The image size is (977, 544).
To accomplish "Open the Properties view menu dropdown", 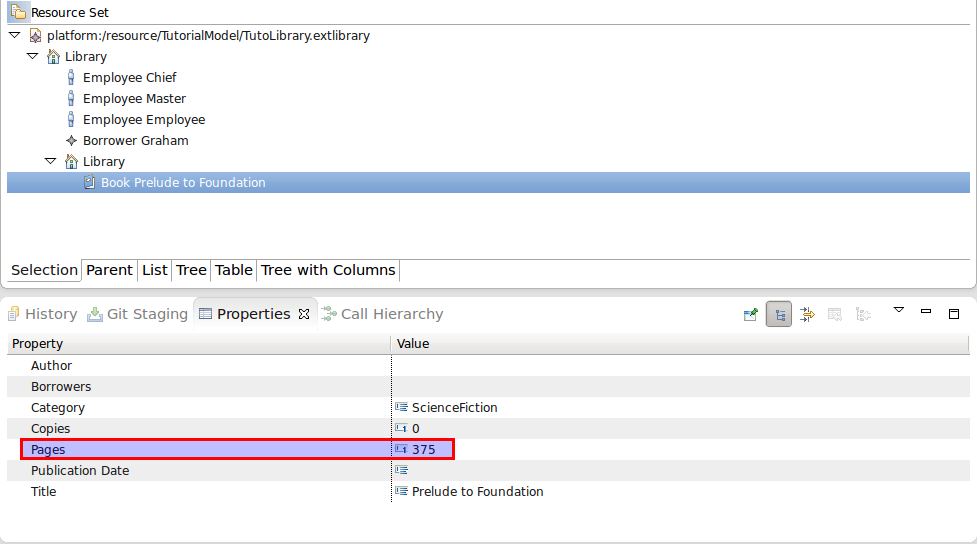I will click(x=898, y=311).
